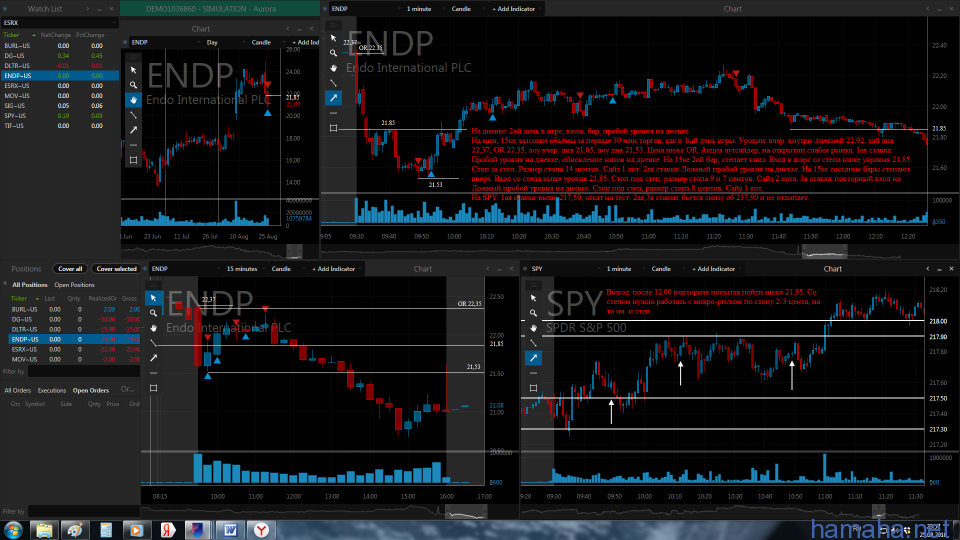Viewport: 960px width, 540px height.
Task: Toggle link dot of Watch List panel
Action: (x=5, y=9)
